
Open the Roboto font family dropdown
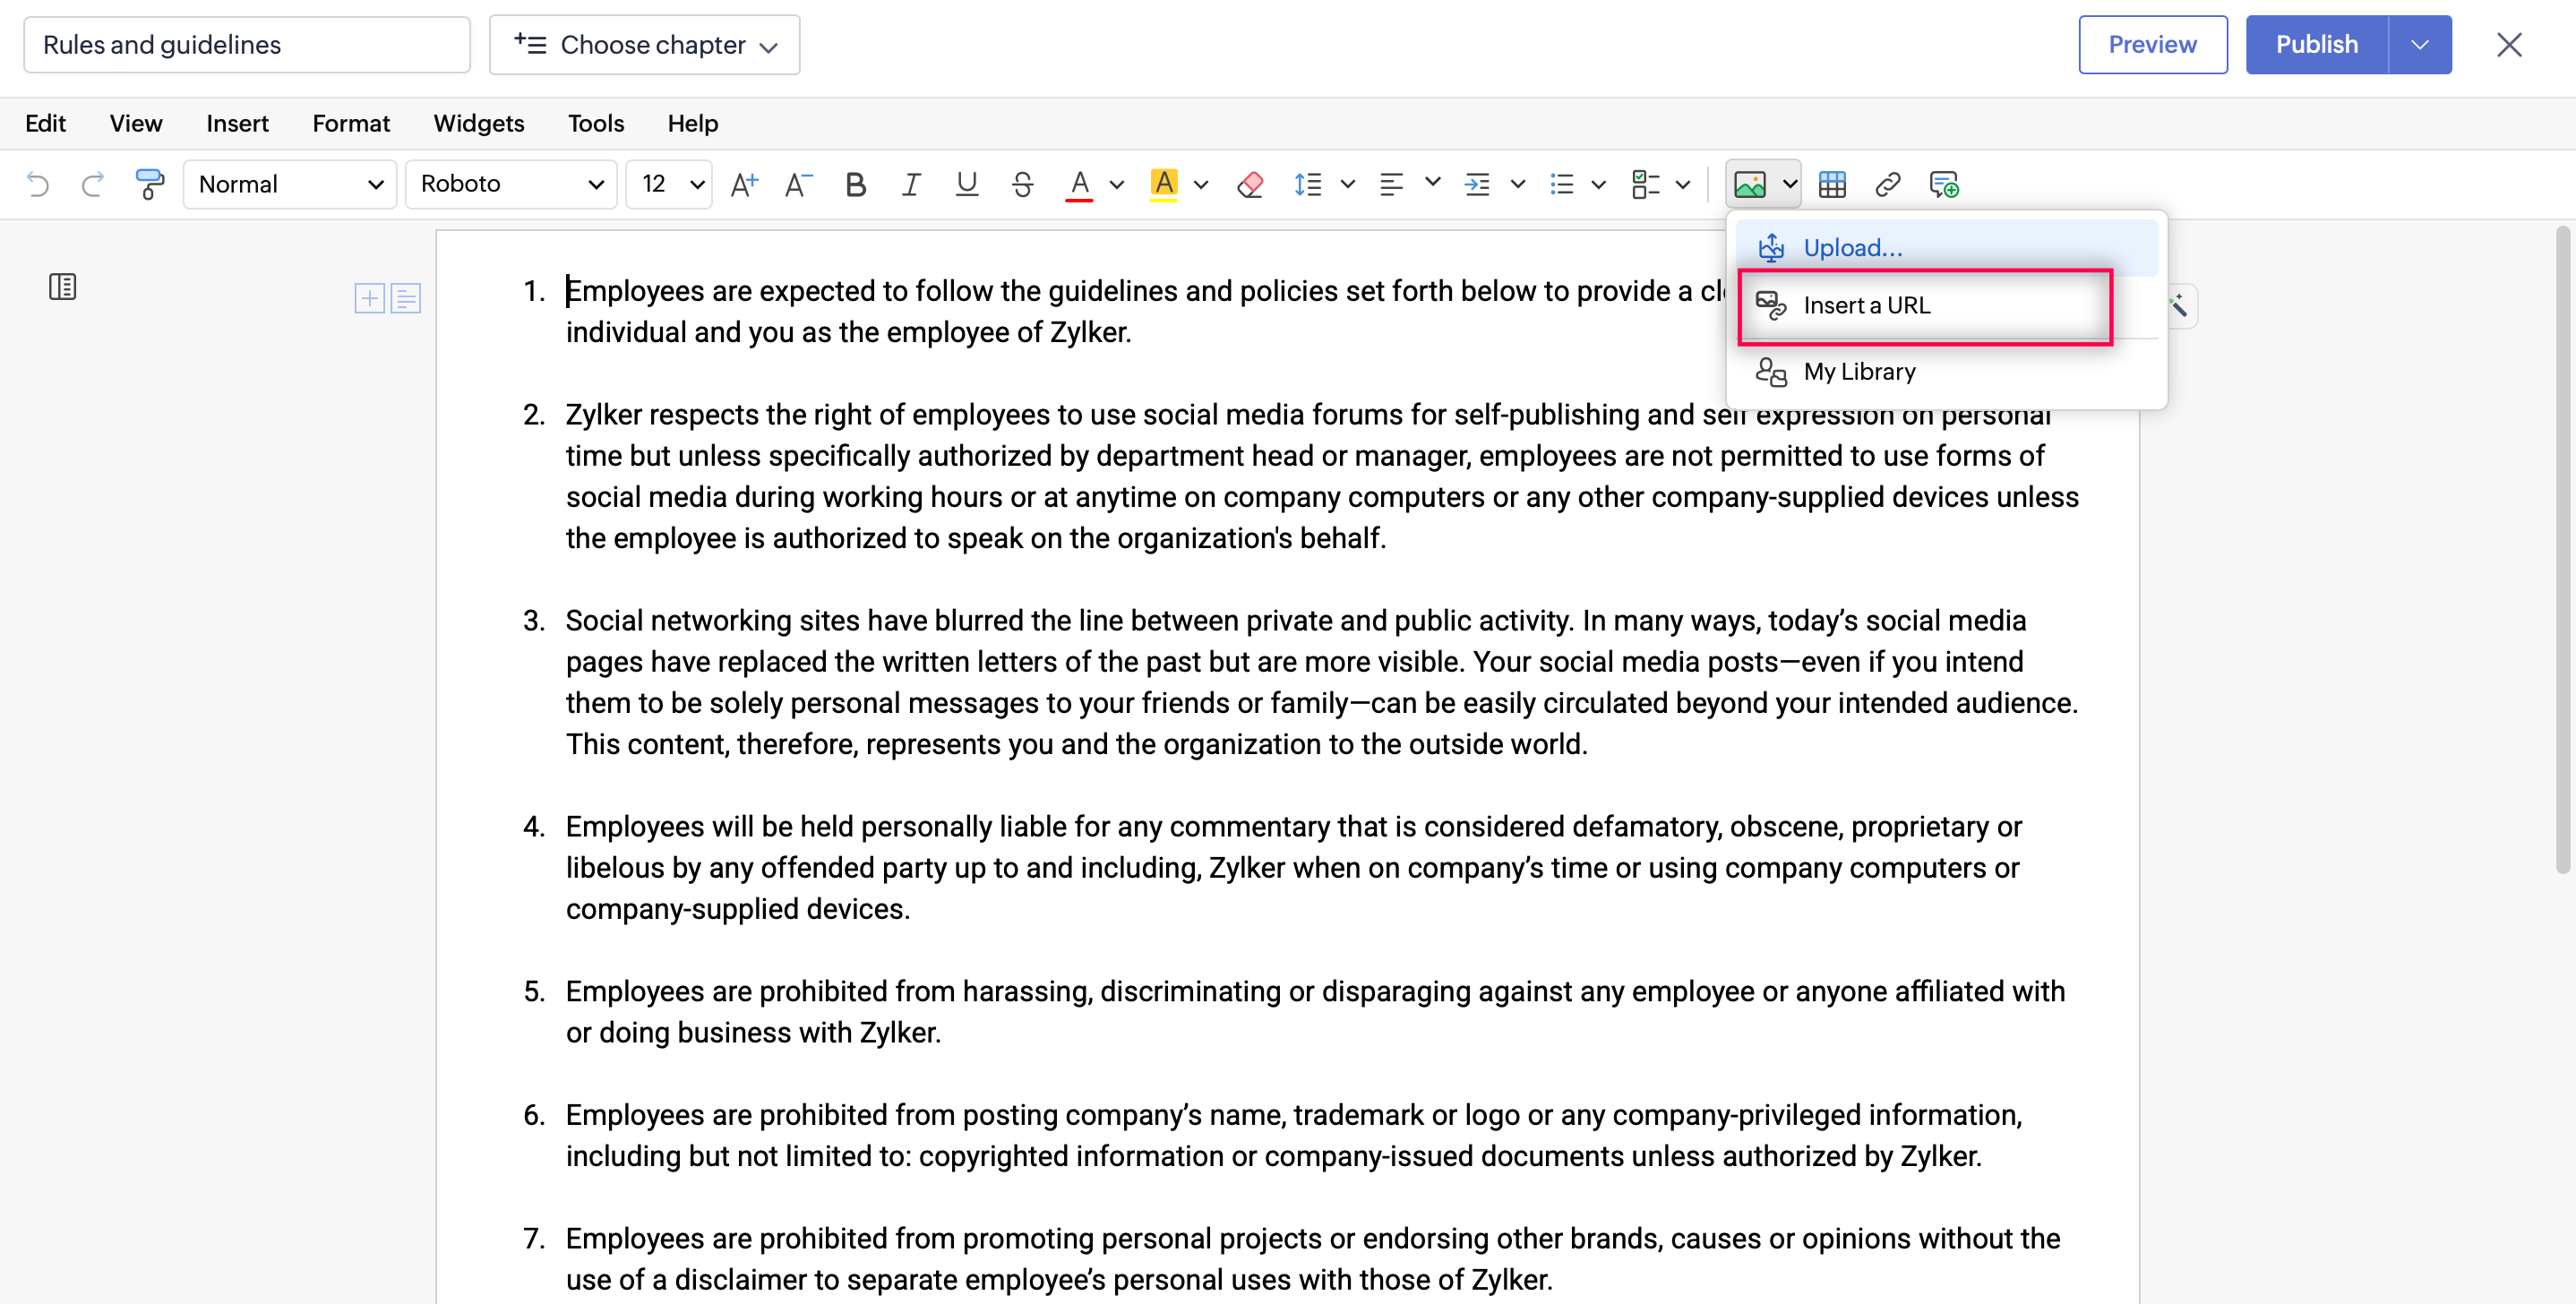coord(511,184)
